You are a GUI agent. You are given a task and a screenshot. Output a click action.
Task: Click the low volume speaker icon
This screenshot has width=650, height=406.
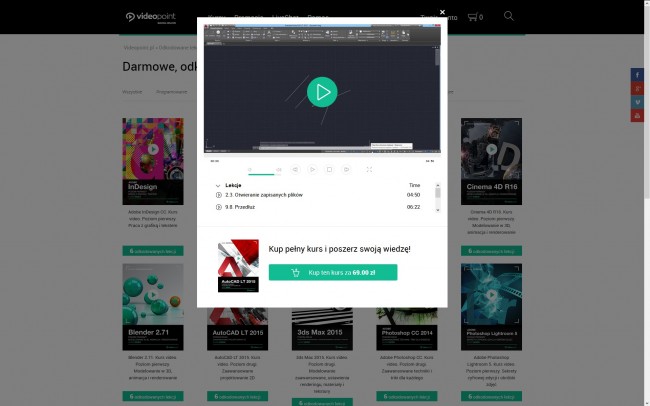(x=250, y=169)
